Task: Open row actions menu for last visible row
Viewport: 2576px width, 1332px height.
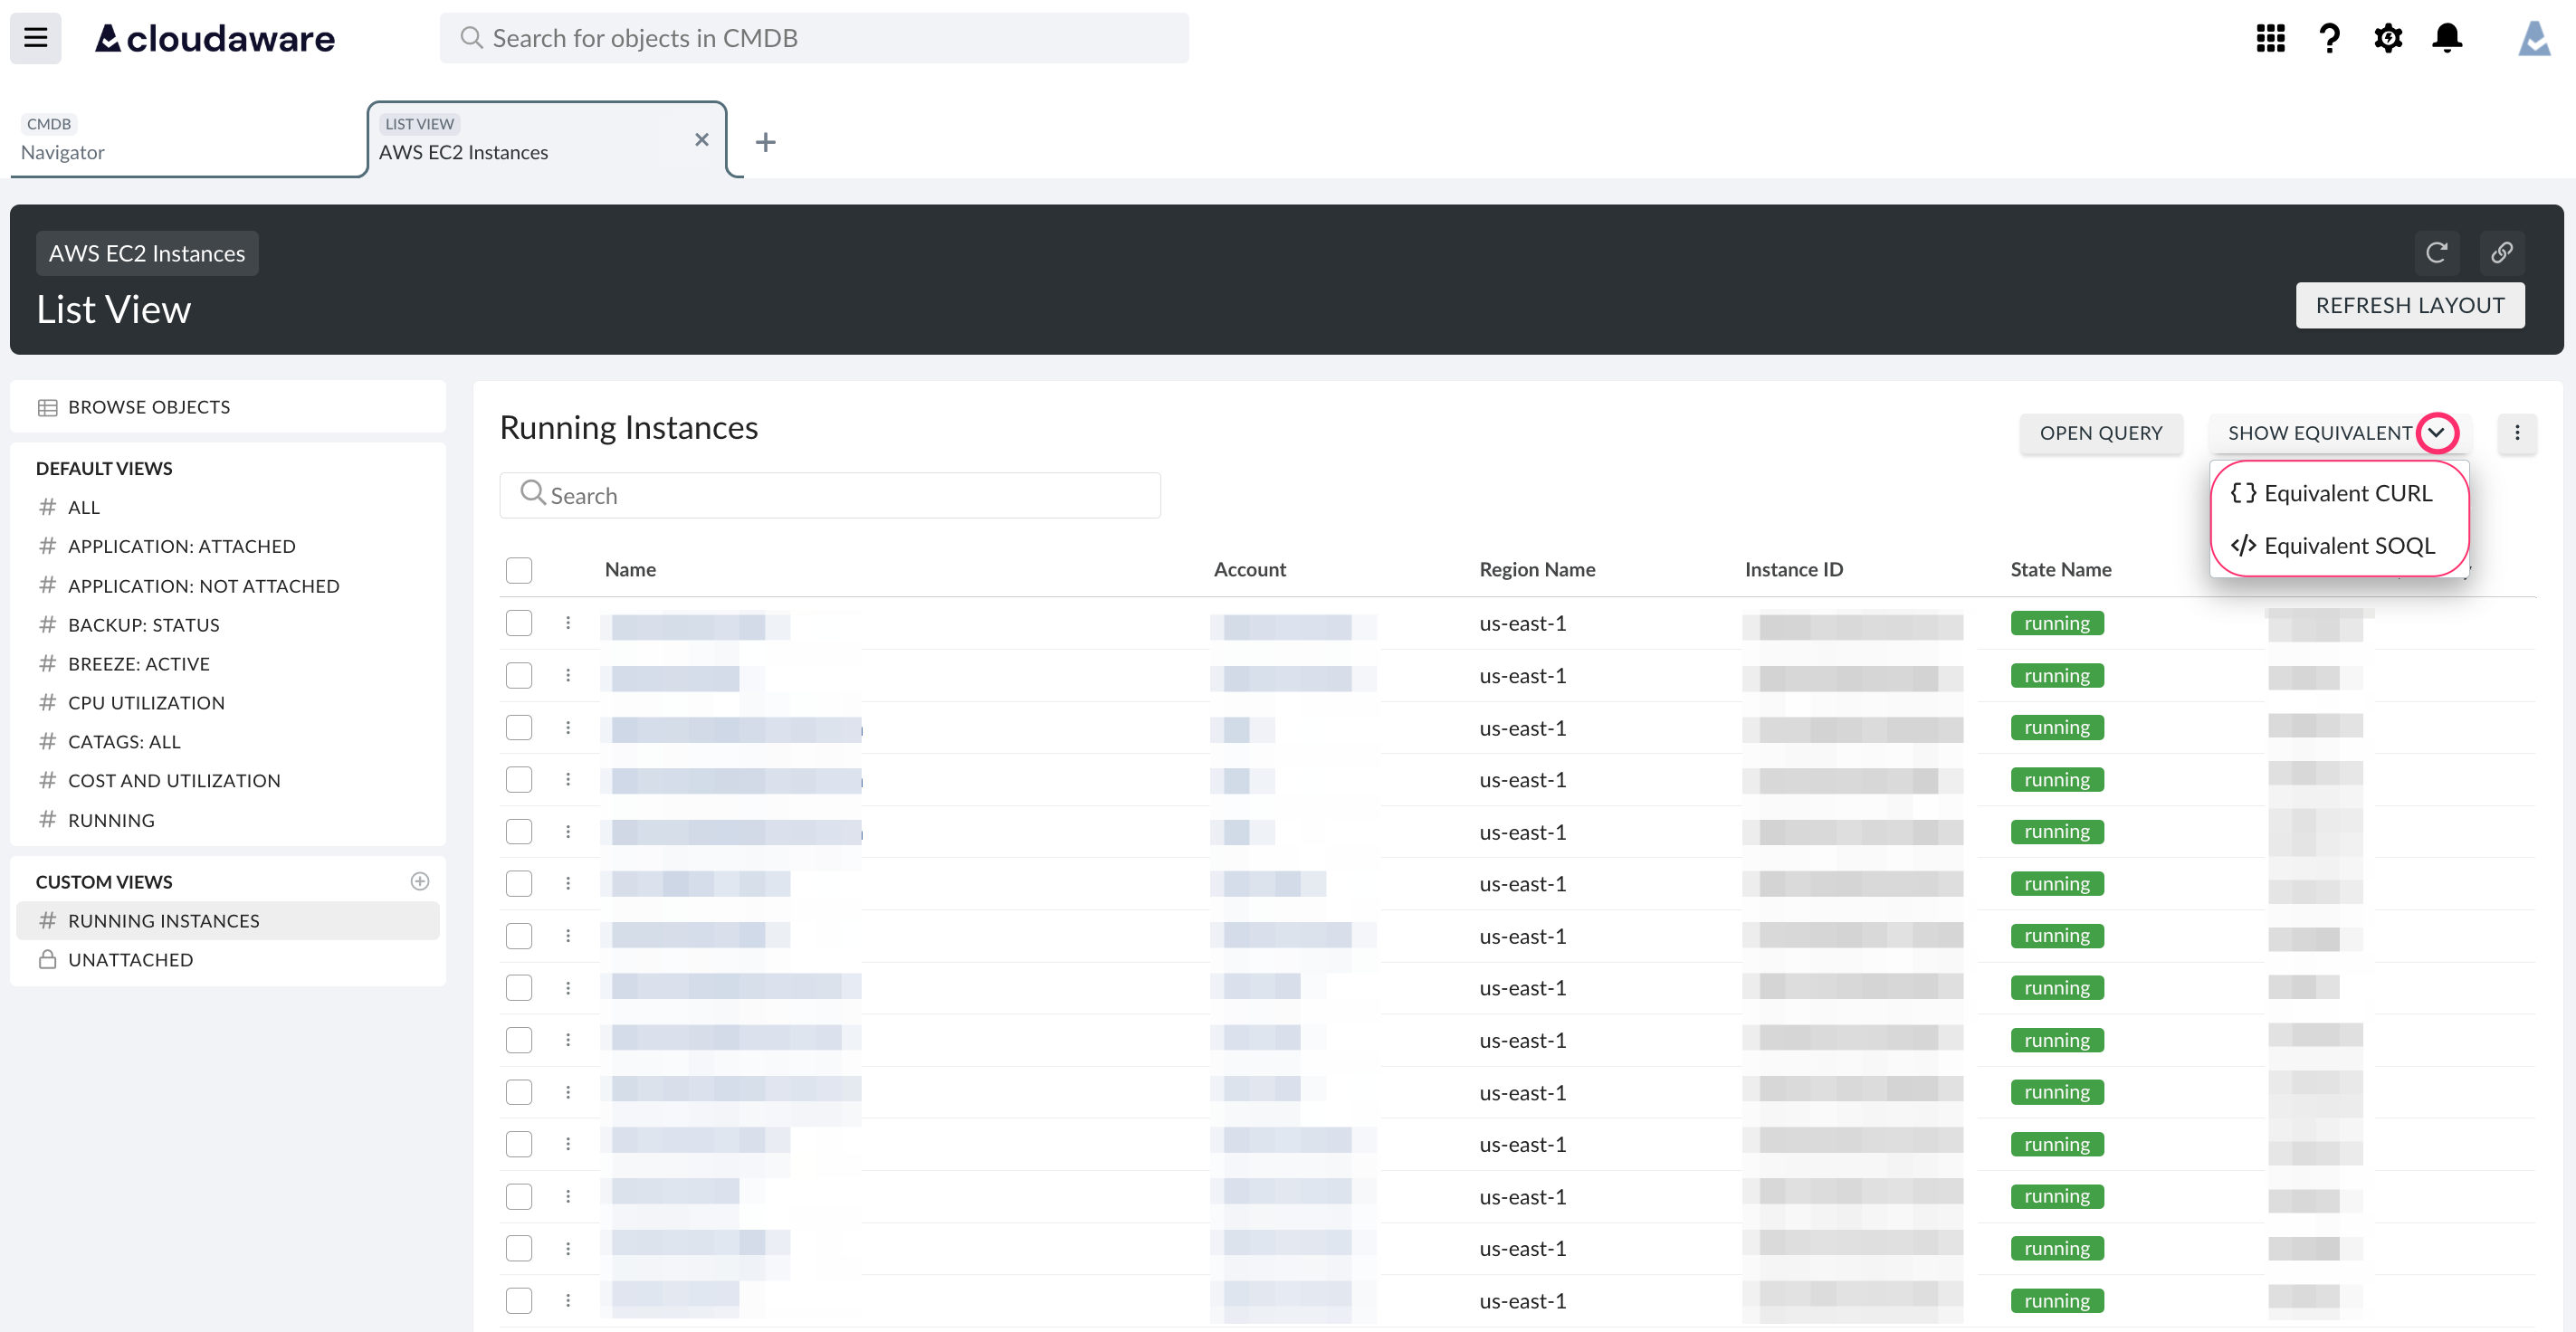Action: [x=568, y=1300]
